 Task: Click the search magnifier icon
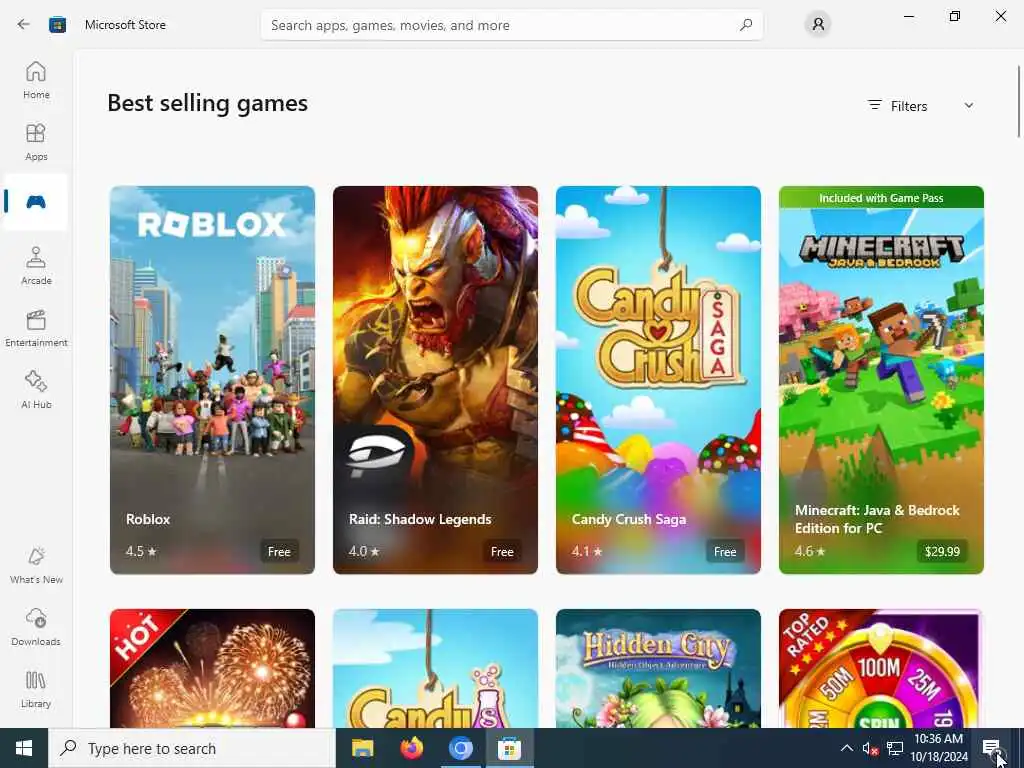click(x=746, y=25)
